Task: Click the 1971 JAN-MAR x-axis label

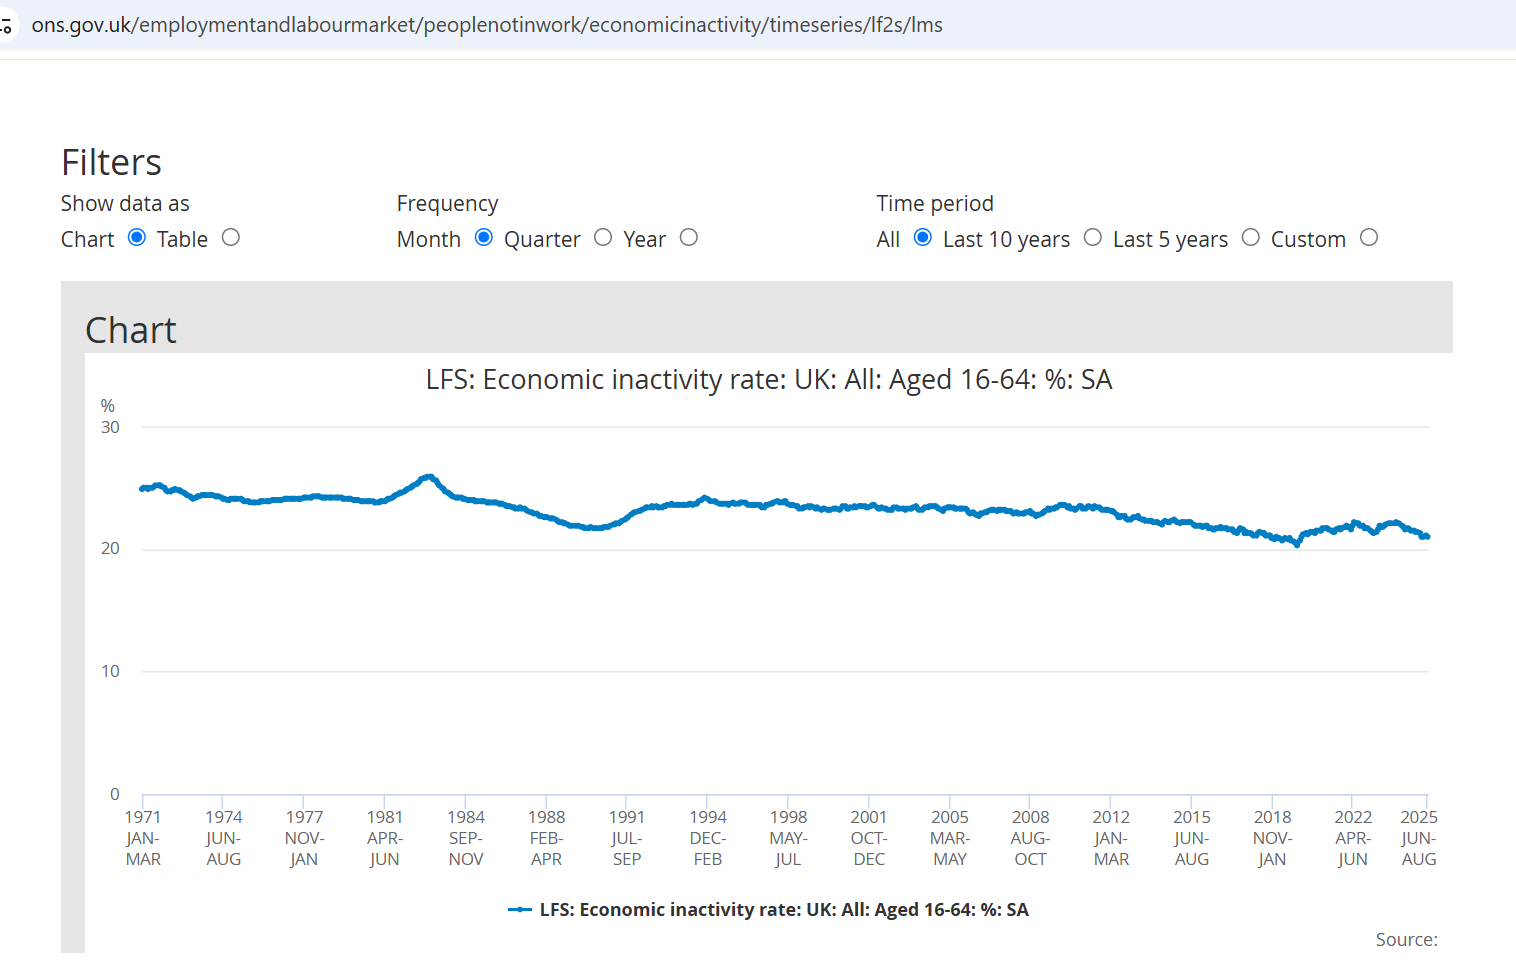Action: tap(143, 838)
